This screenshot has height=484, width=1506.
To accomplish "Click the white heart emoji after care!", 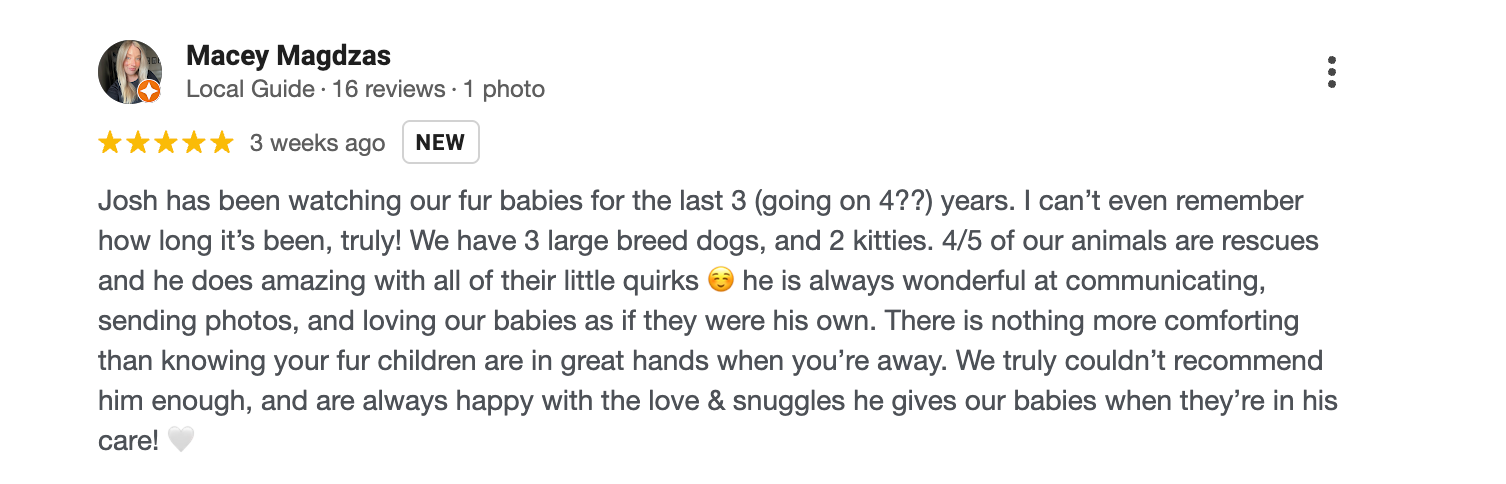I will tap(181, 440).
